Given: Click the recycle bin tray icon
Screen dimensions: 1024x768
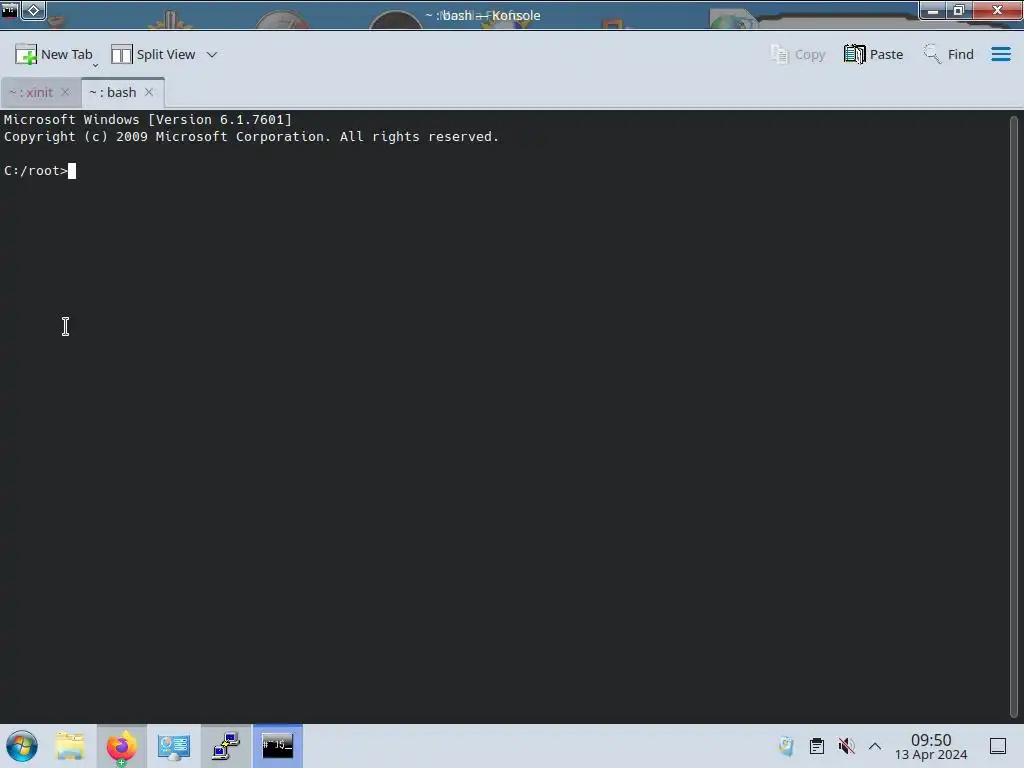Looking at the screenshot, I should tap(786, 746).
